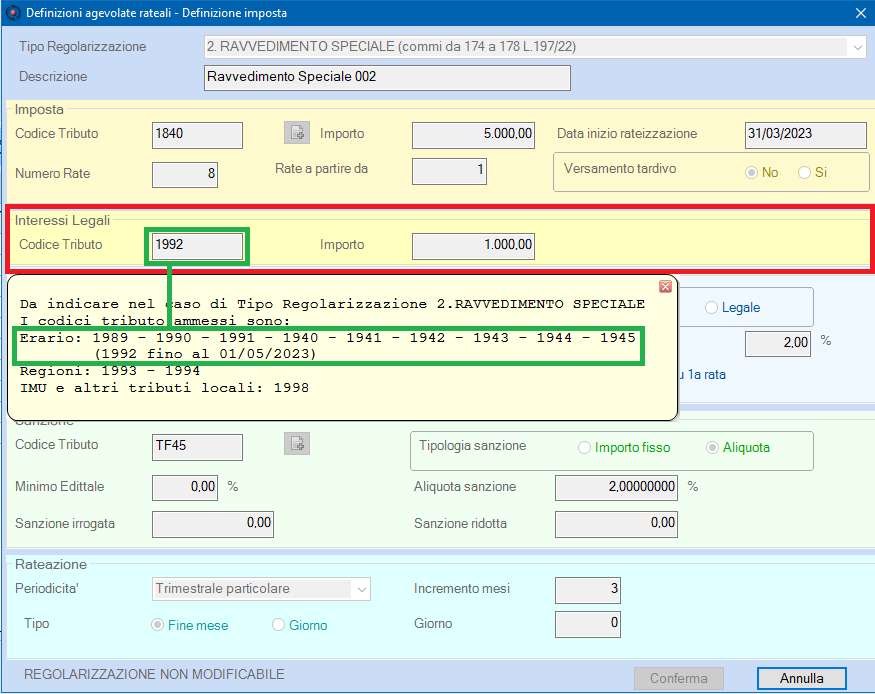875x694 pixels.
Task: Expand the Periodicita' dropdown
Action: pyautogui.click(x=361, y=589)
